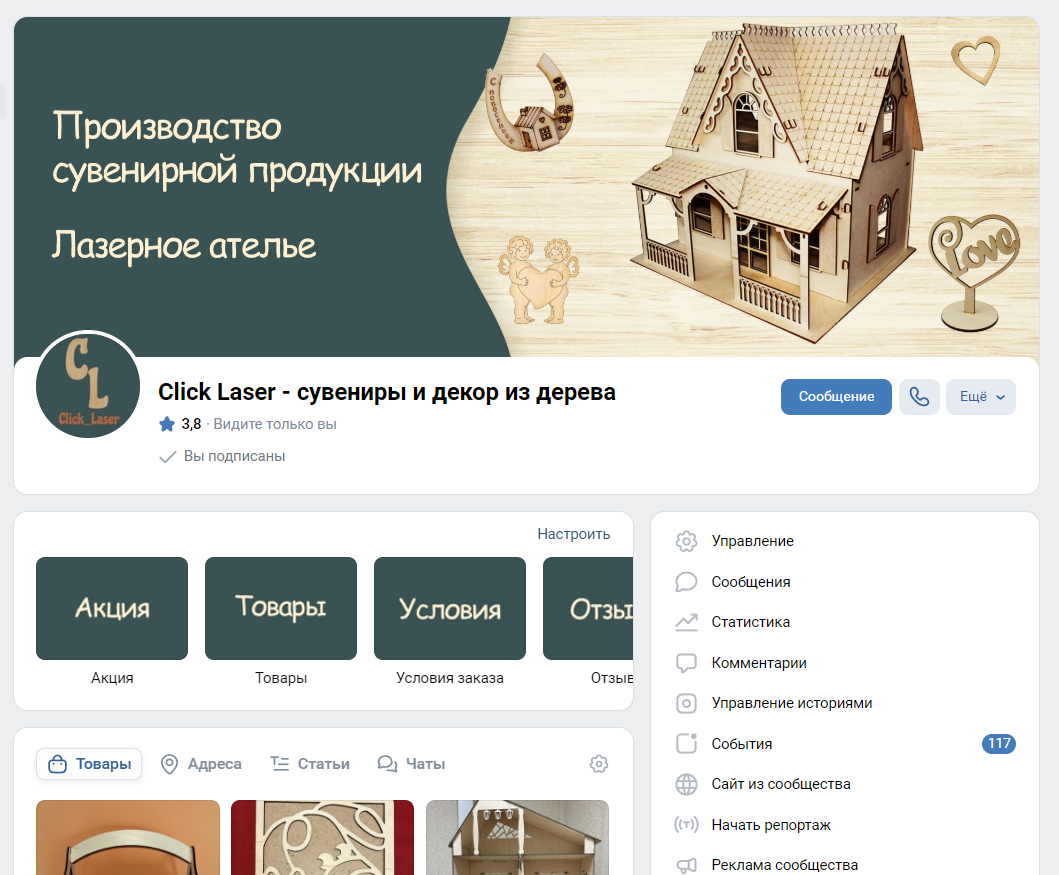Click the Click Laser community avatar

pos(88,385)
